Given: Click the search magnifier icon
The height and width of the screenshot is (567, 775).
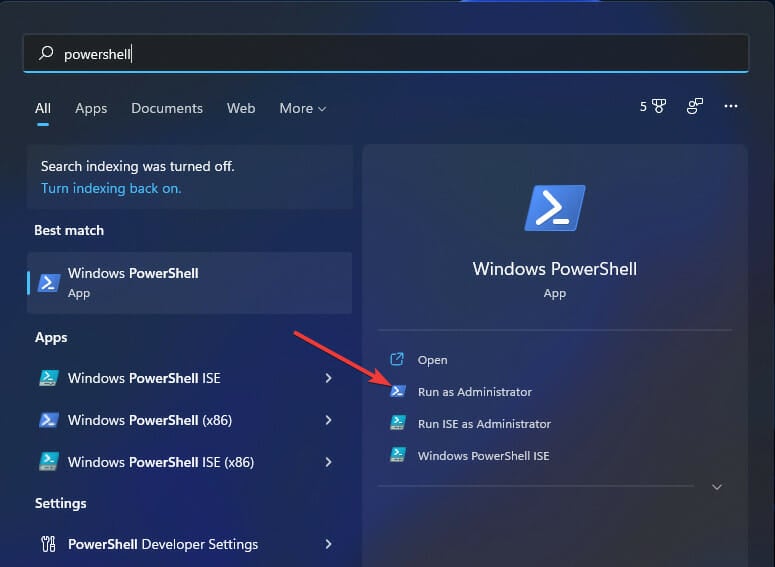Looking at the screenshot, I should click(46, 52).
